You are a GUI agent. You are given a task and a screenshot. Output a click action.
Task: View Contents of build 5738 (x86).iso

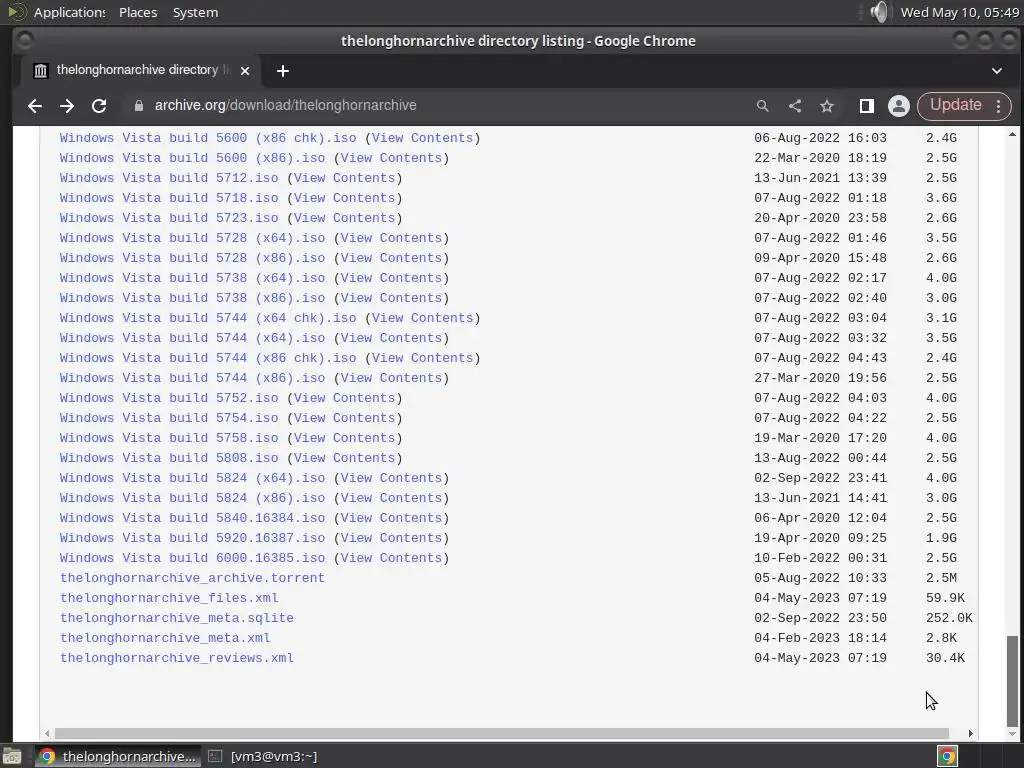(x=391, y=298)
